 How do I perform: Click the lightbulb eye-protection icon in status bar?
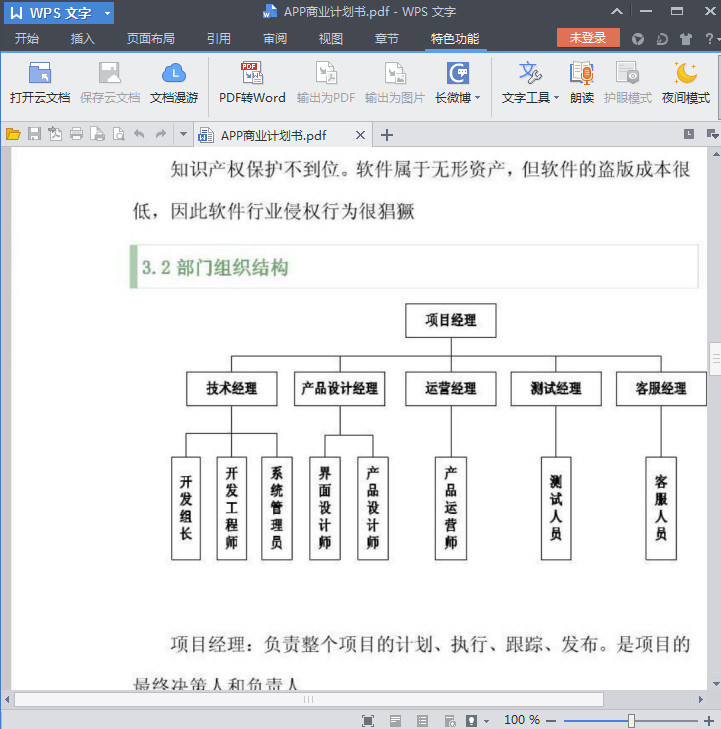(x=472, y=721)
